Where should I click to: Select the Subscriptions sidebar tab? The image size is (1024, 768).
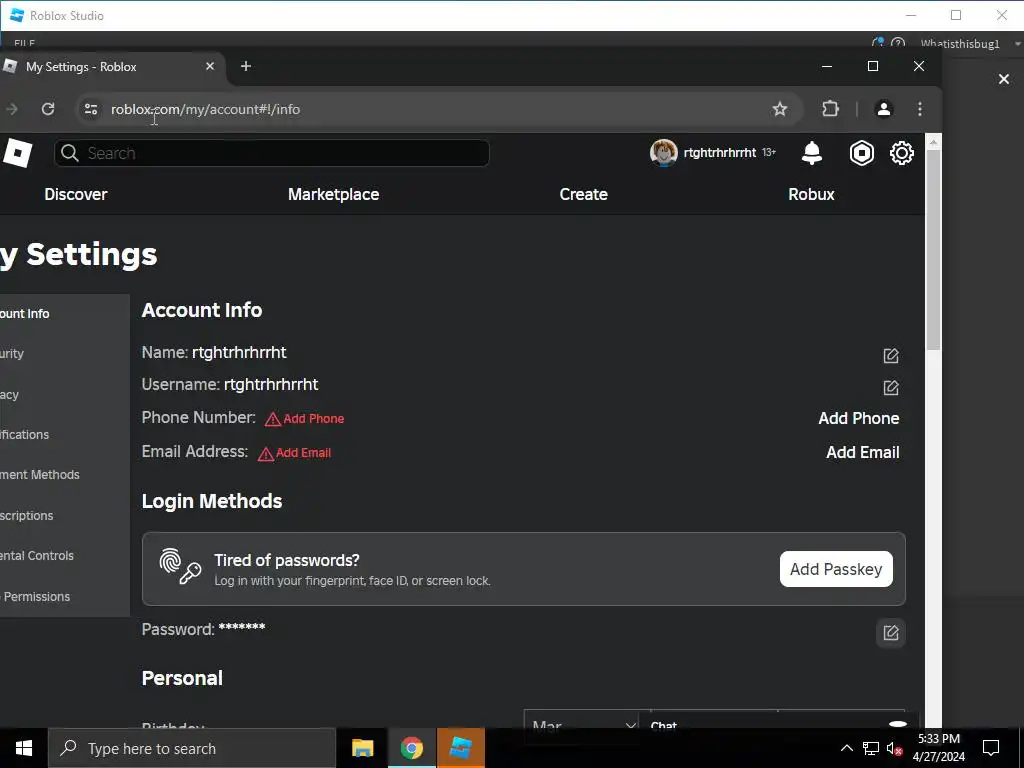tap(65, 515)
